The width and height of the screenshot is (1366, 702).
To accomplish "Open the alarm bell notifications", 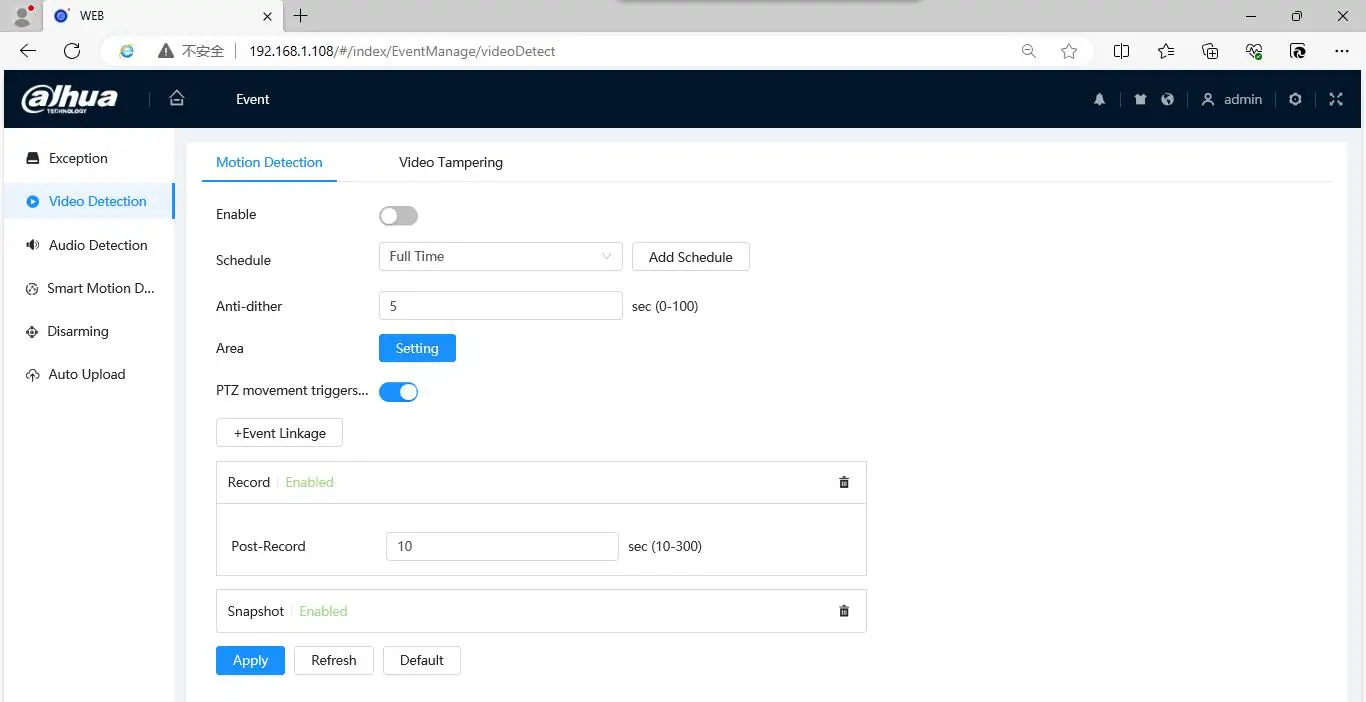I will (1099, 99).
